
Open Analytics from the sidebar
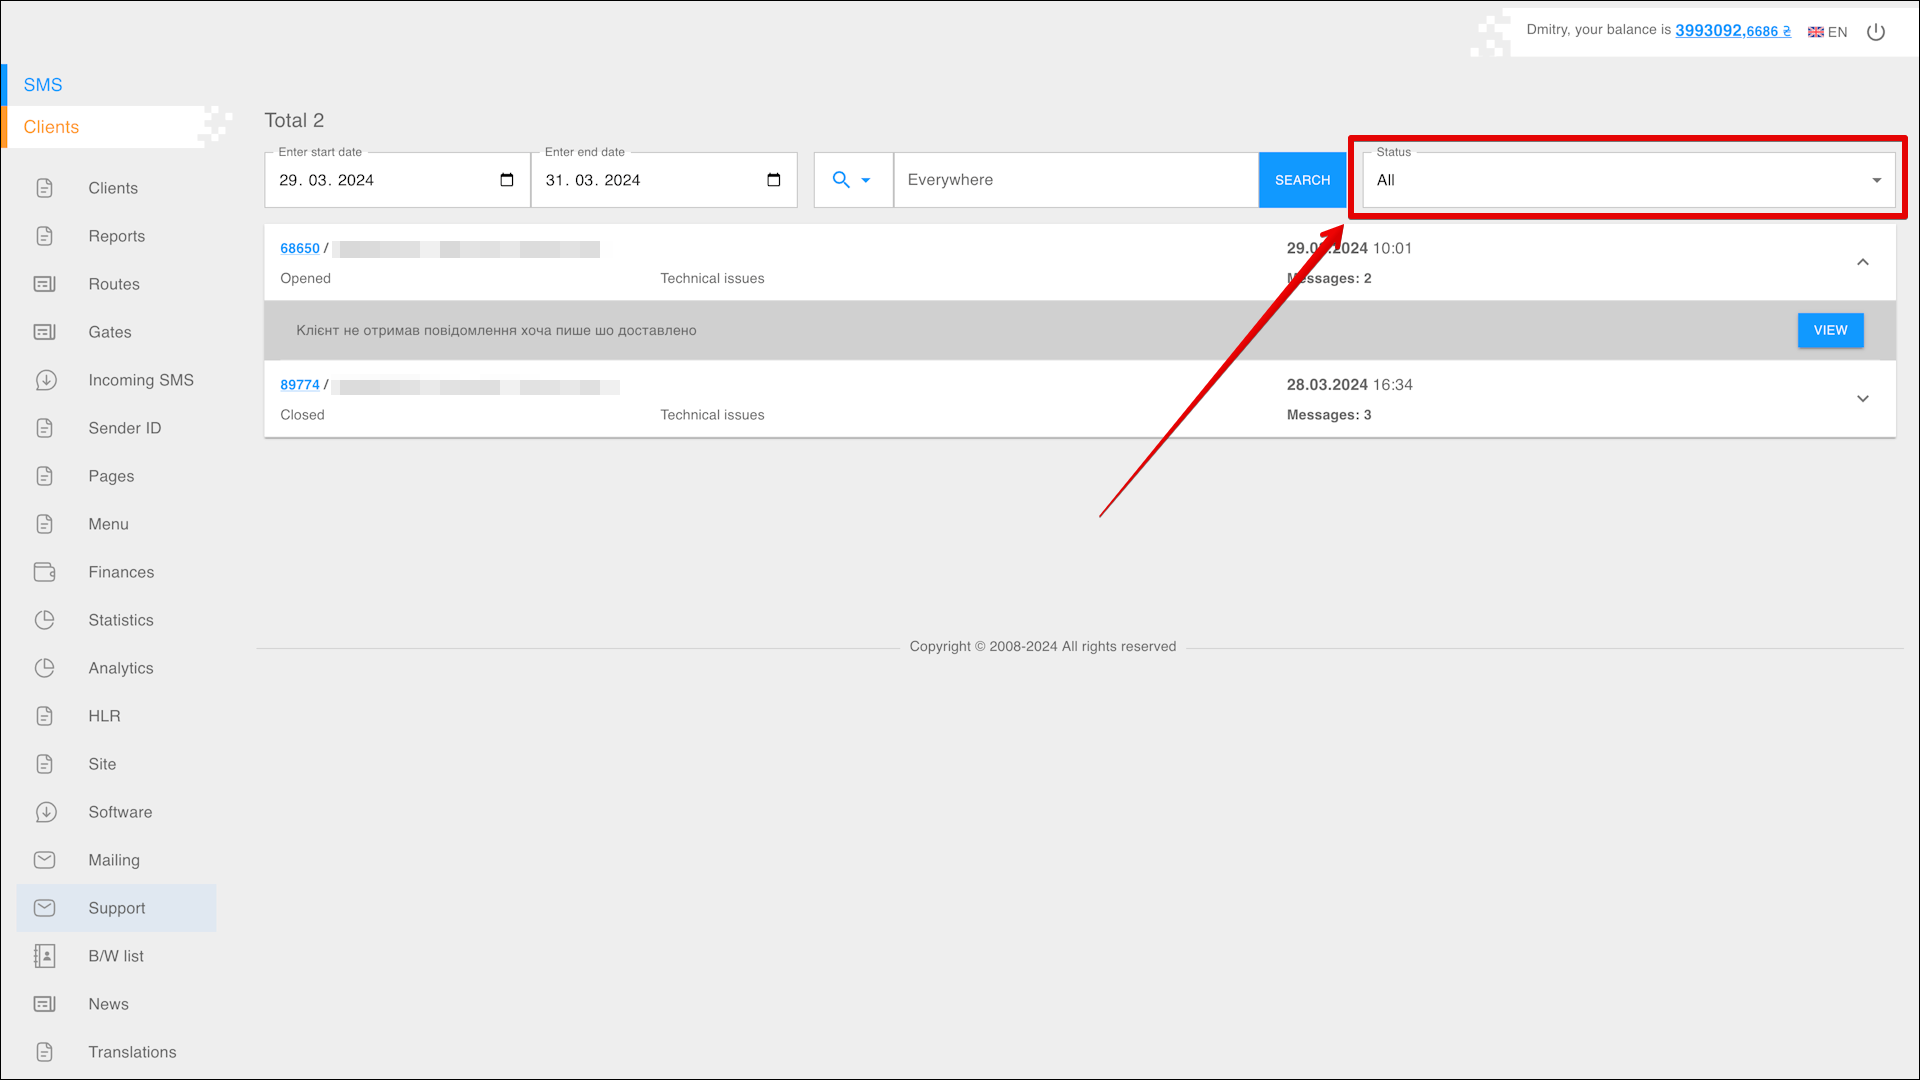(x=120, y=668)
